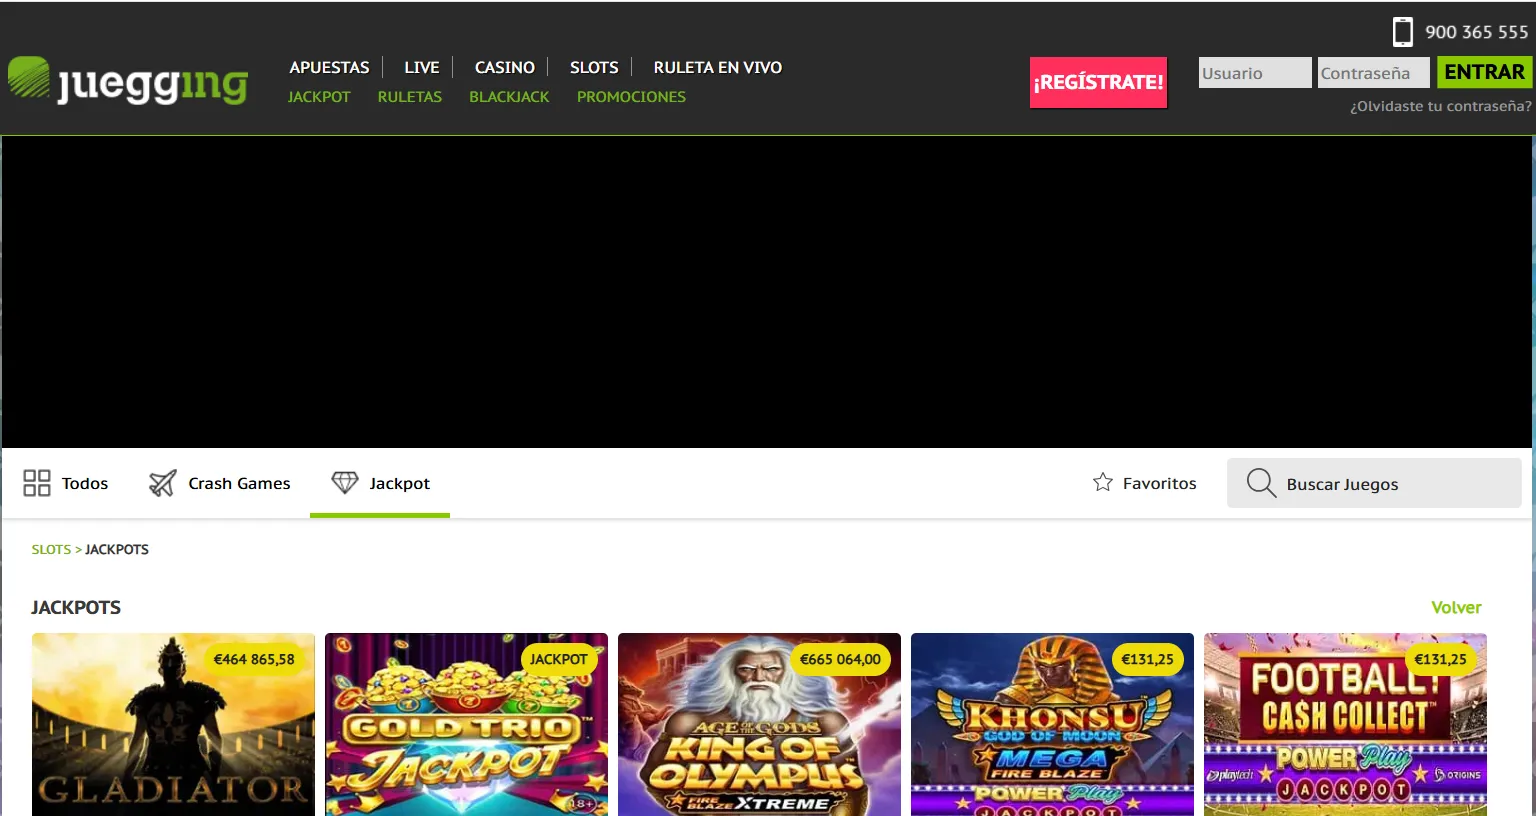The width and height of the screenshot is (1536, 816).
Task: Click the Favoritos star icon
Action: (1103, 483)
